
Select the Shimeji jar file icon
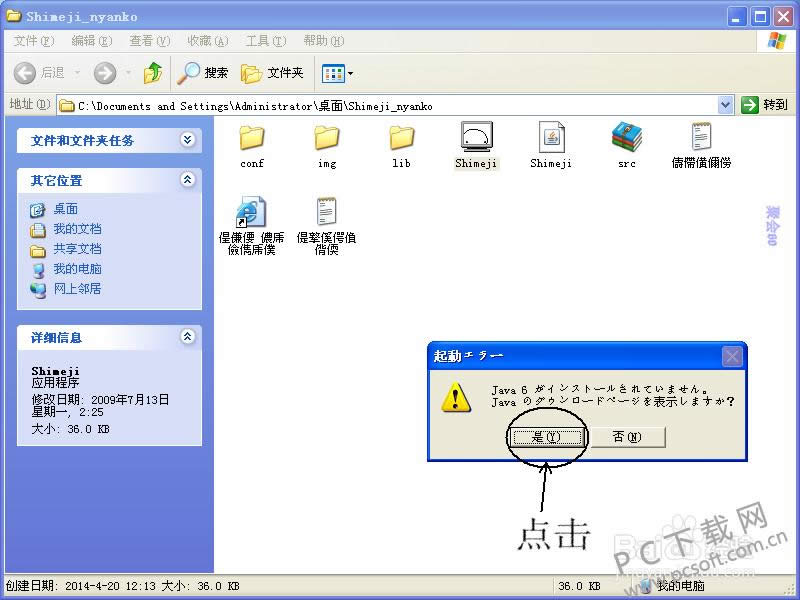point(551,138)
